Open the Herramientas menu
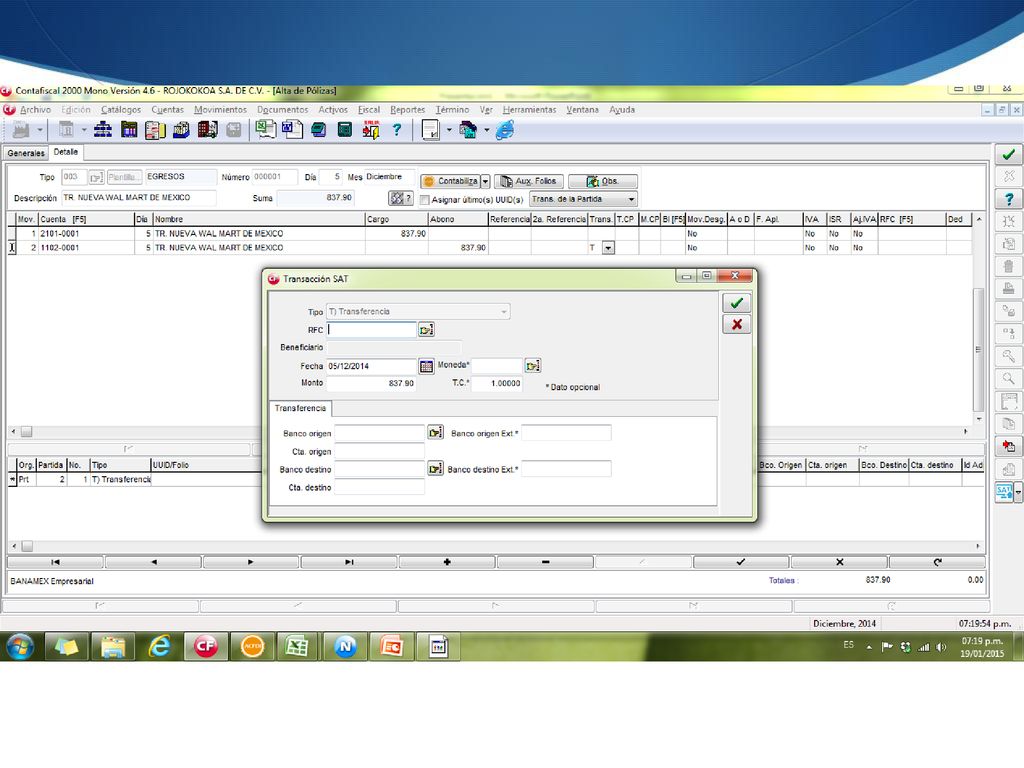 coord(529,110)
